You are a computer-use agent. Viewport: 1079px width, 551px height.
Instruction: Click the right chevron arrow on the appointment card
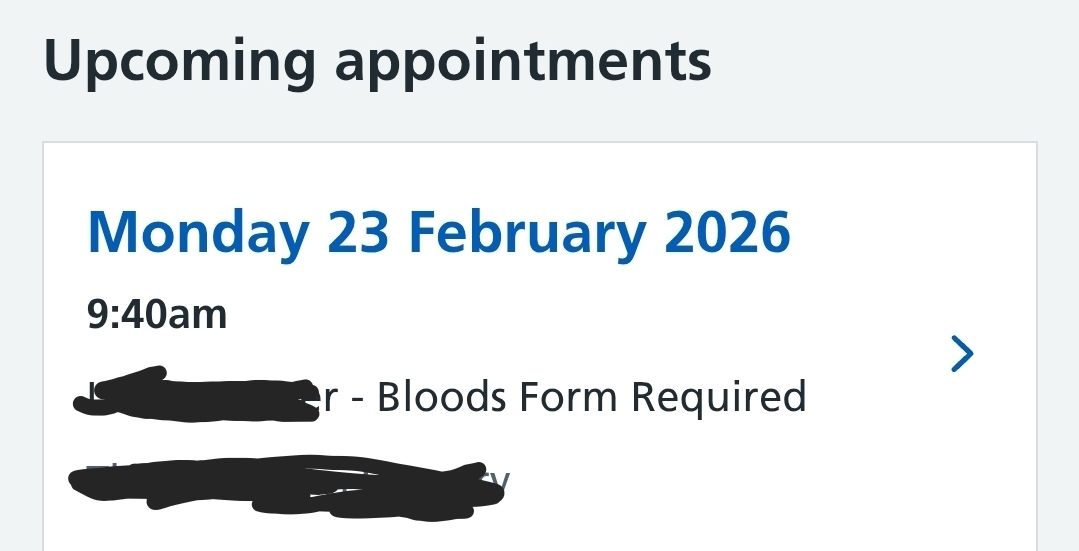pos(961,354)
